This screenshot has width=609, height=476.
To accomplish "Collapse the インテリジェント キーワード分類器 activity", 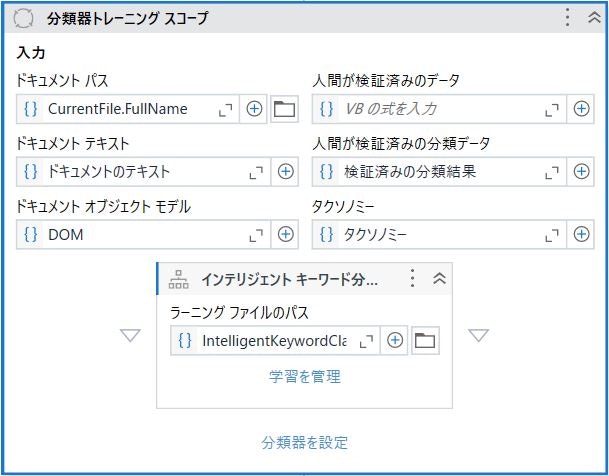I will pyautogui.click(x=439, y=278).
